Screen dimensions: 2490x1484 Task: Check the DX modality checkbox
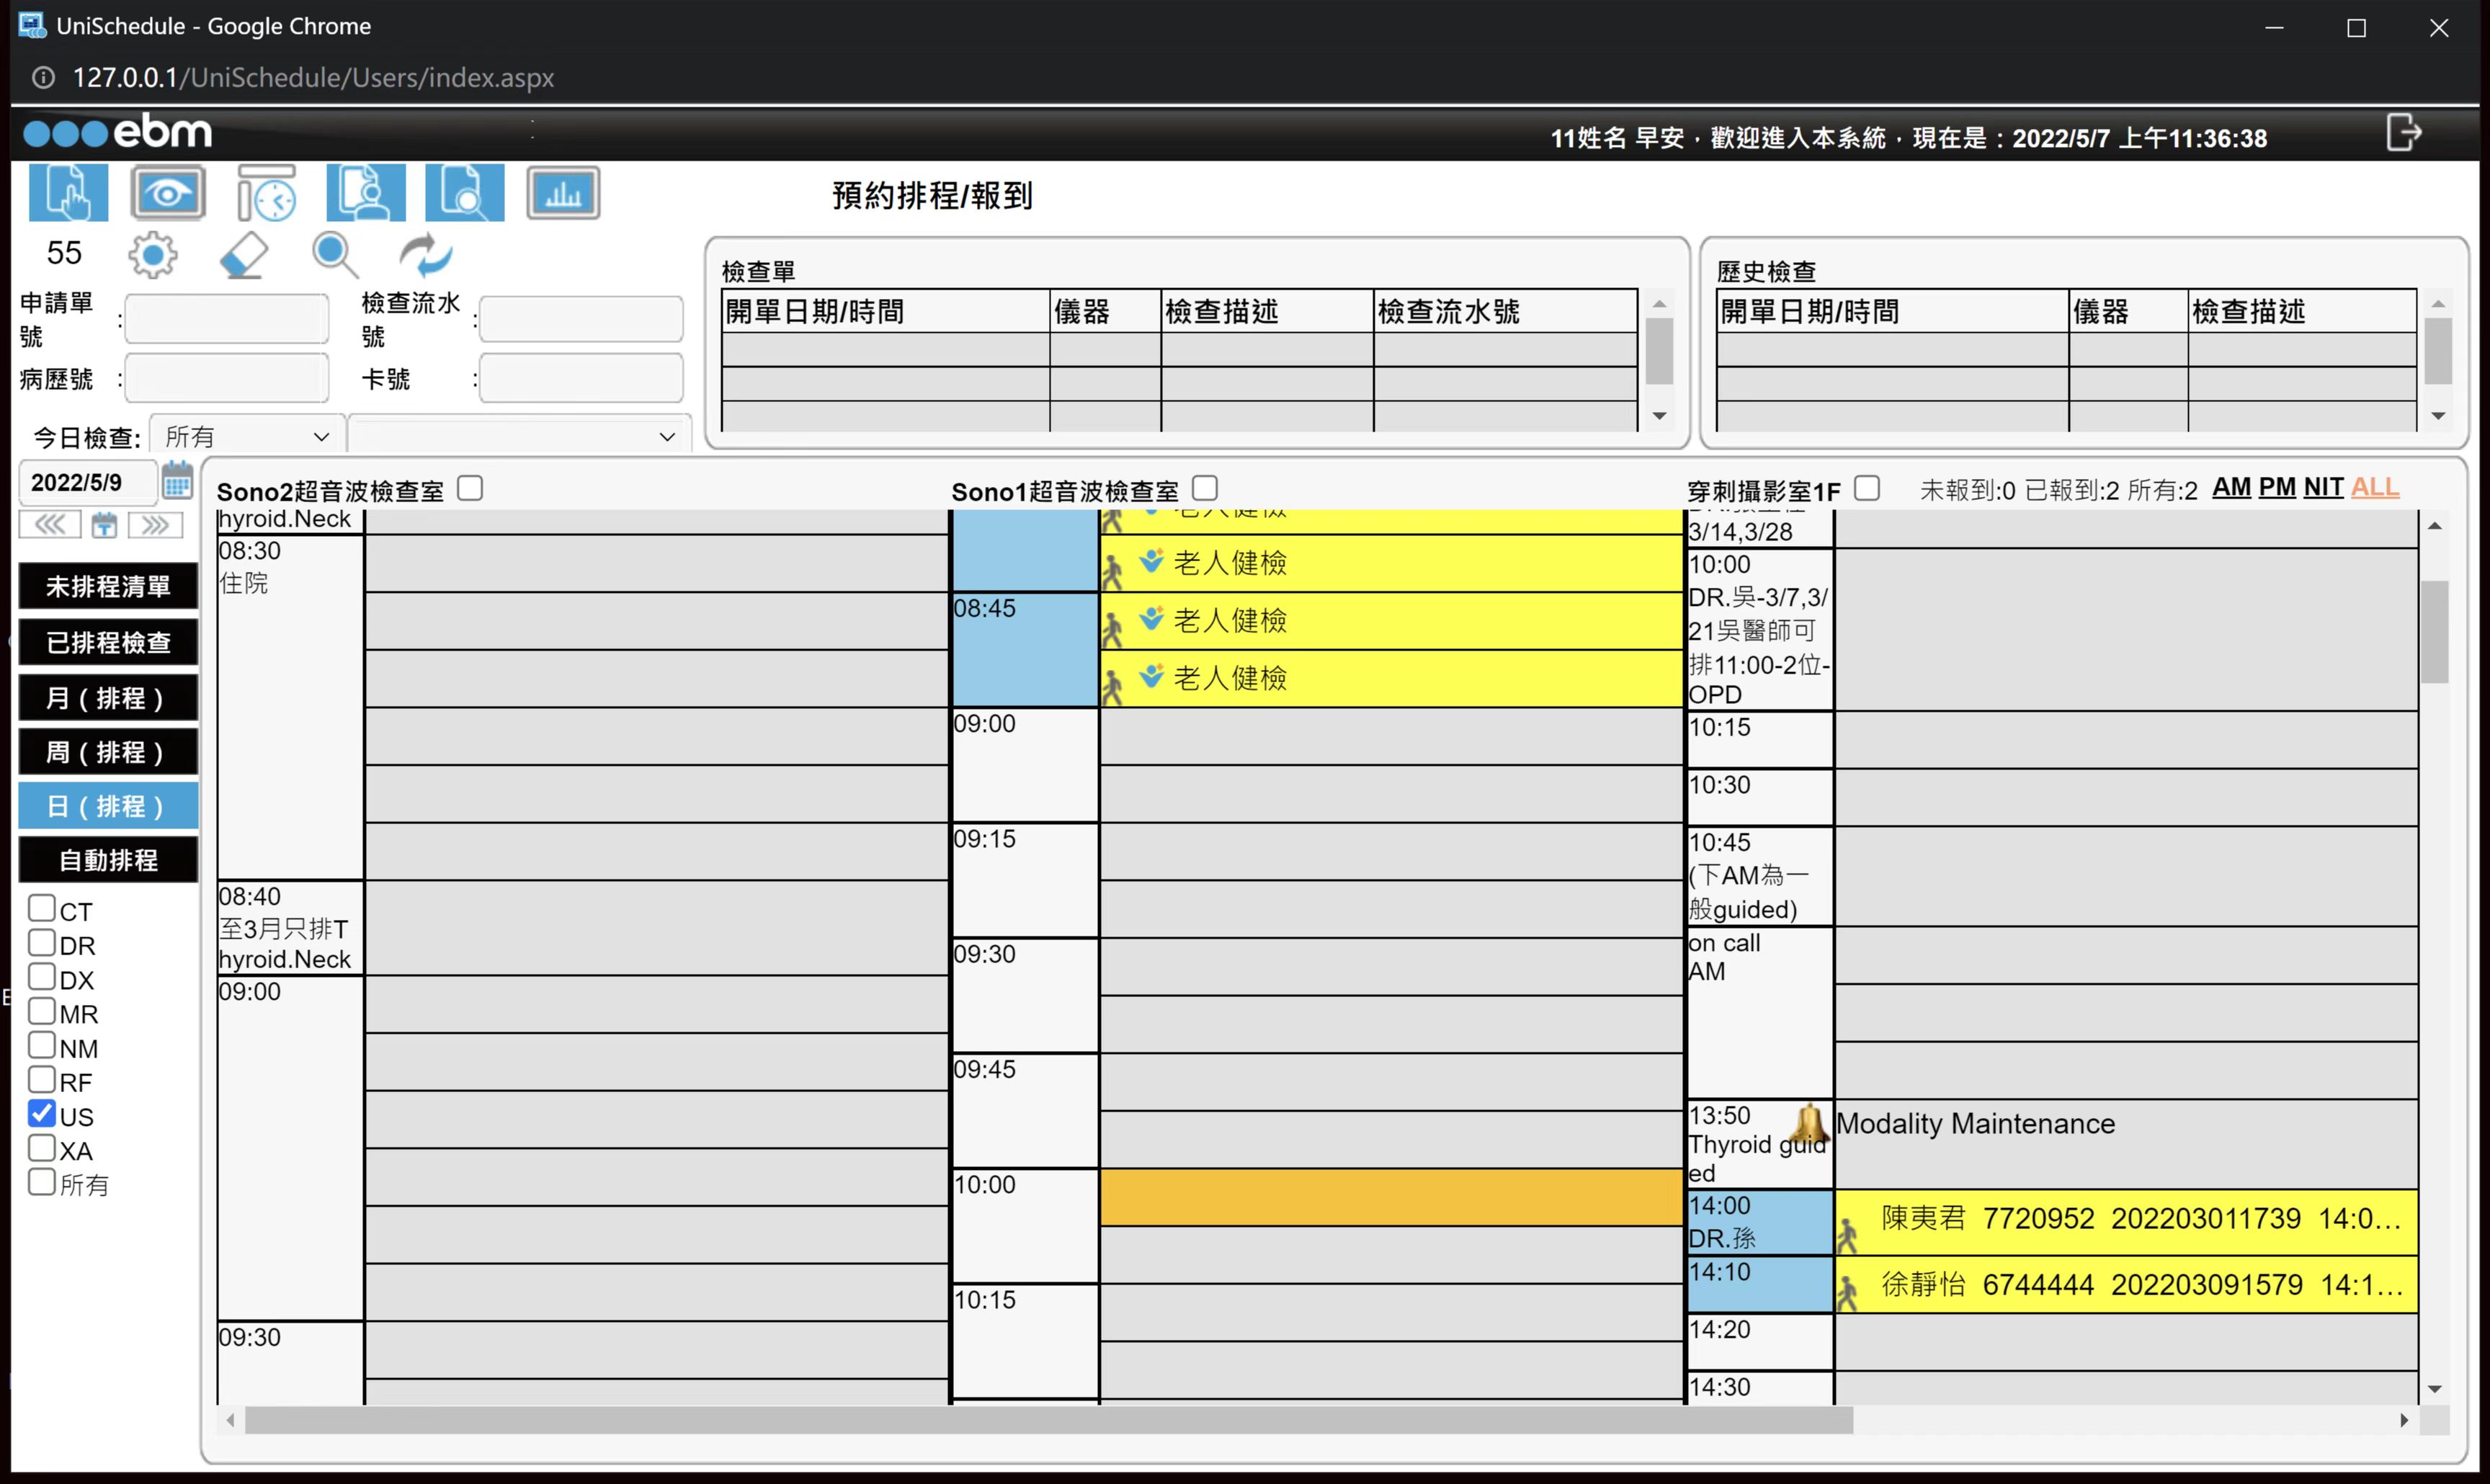(42, 976)
